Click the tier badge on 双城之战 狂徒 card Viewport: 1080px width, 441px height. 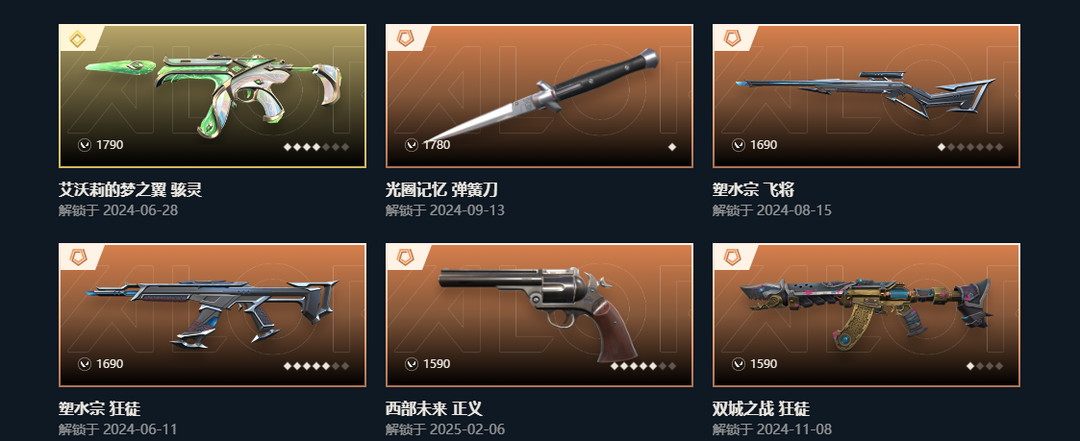732,258
